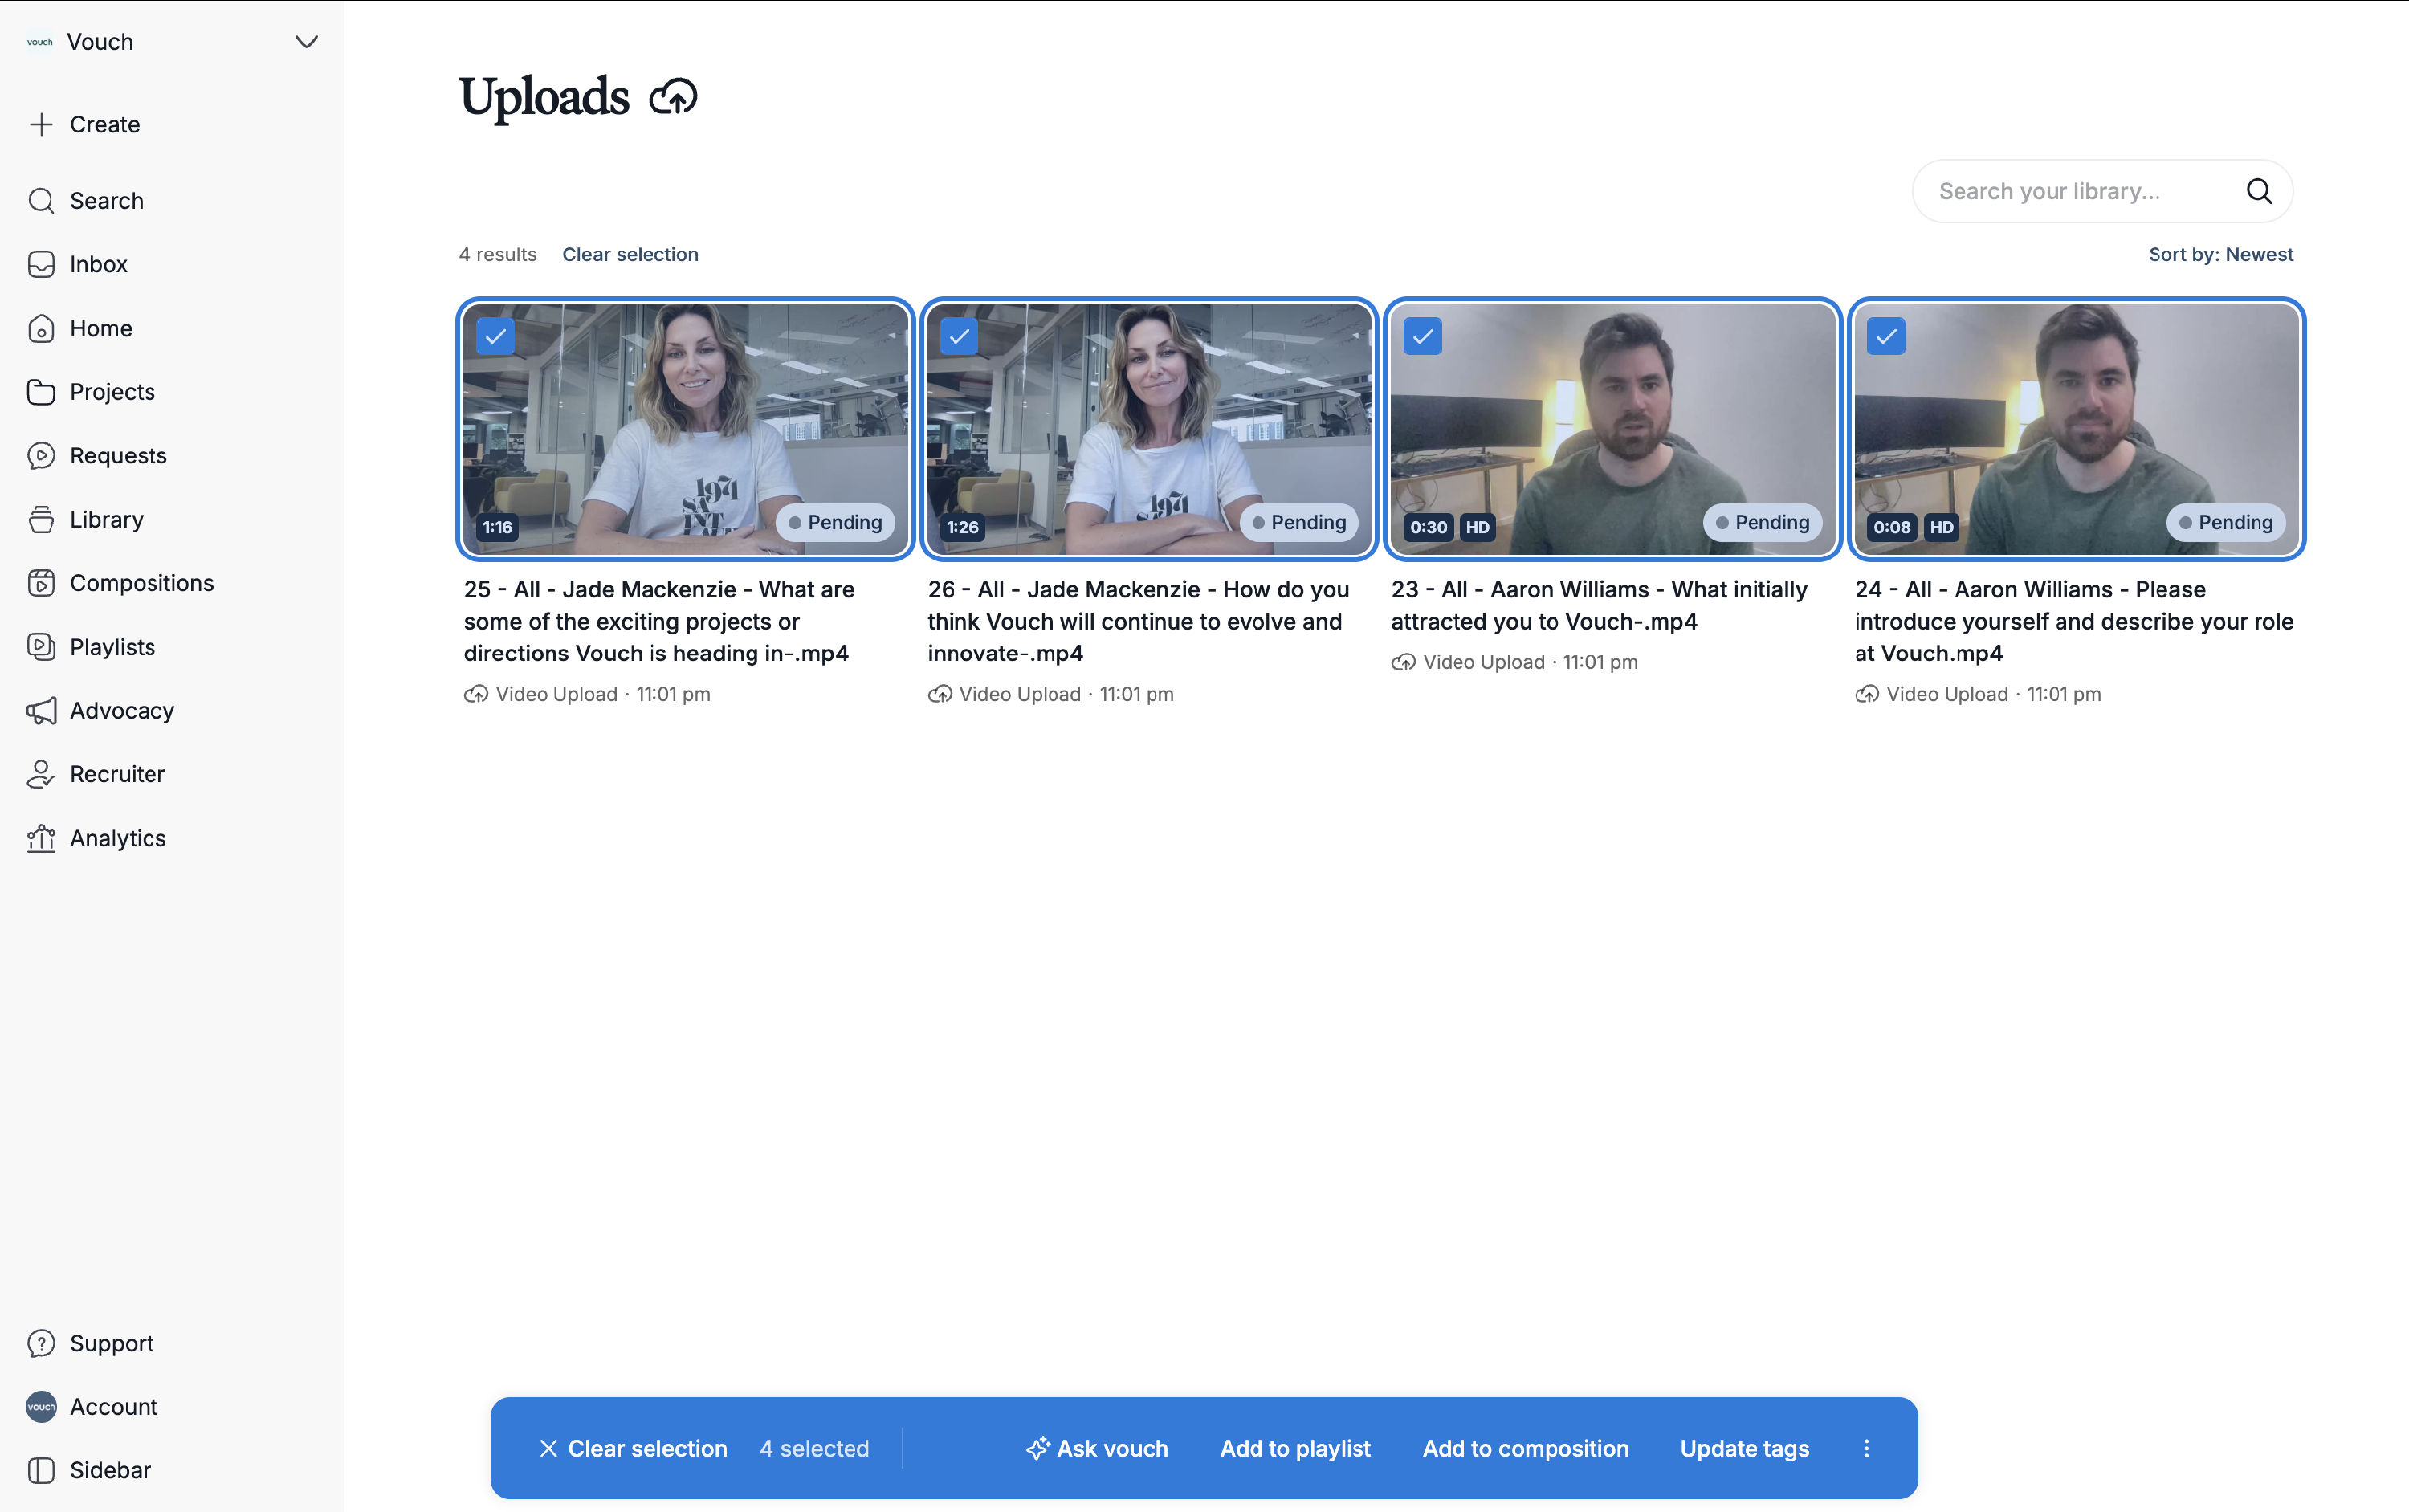
Task: Open Analytics via the chart icon
Action: [41, 838]
